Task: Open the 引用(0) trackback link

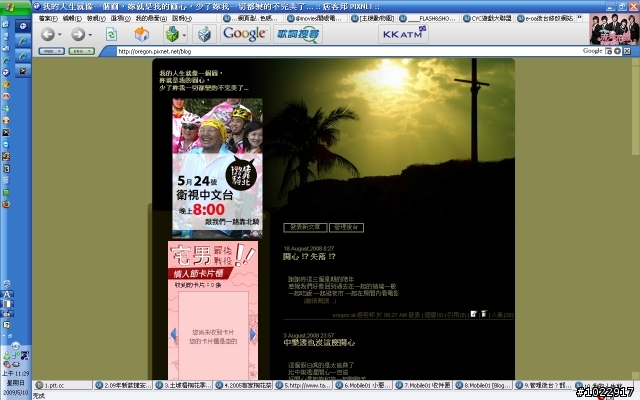Action: point(457,315)
